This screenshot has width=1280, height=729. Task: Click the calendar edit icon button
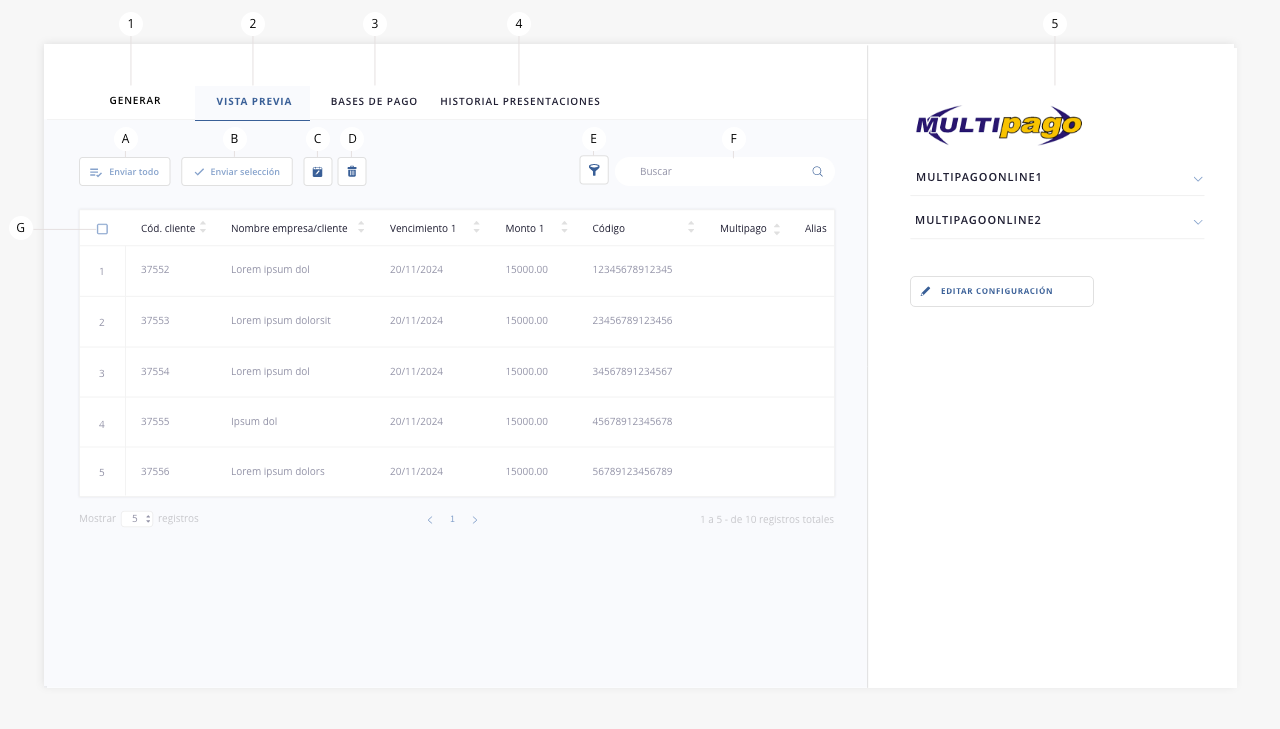tap(318, 172)
